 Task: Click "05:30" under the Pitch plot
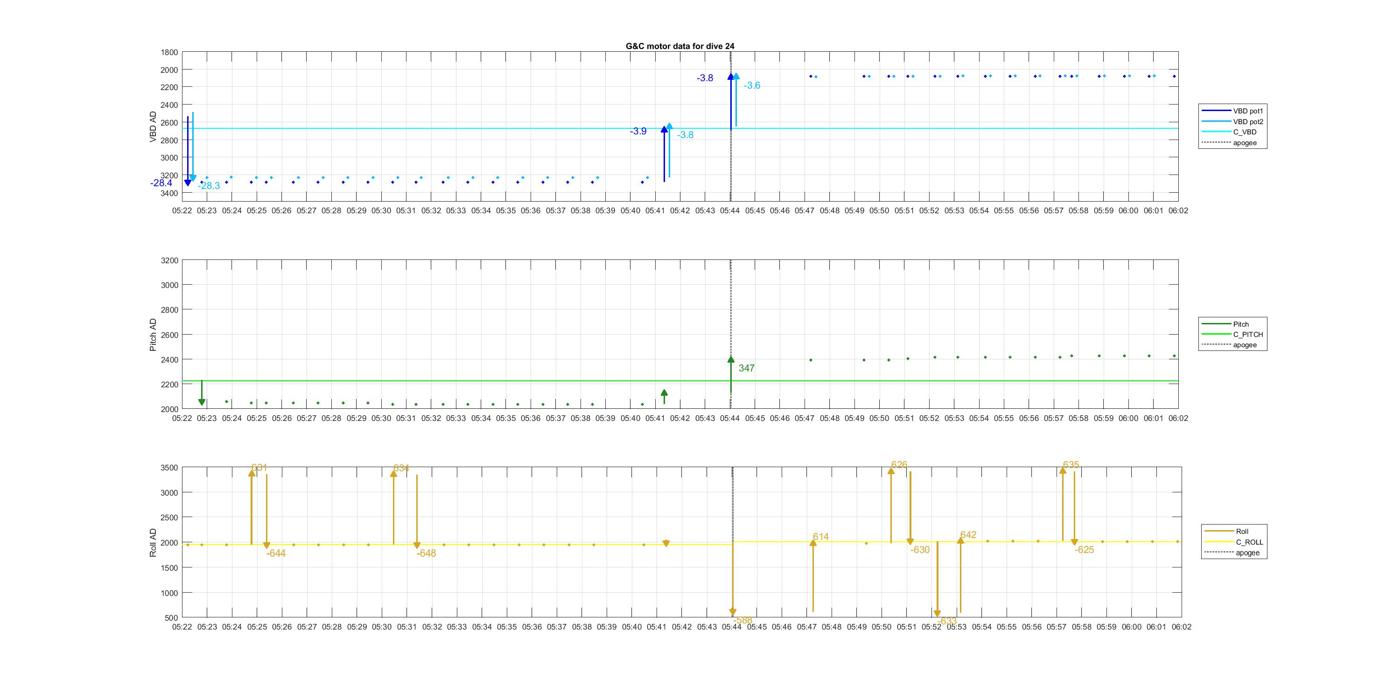click(x=381, y=419)
